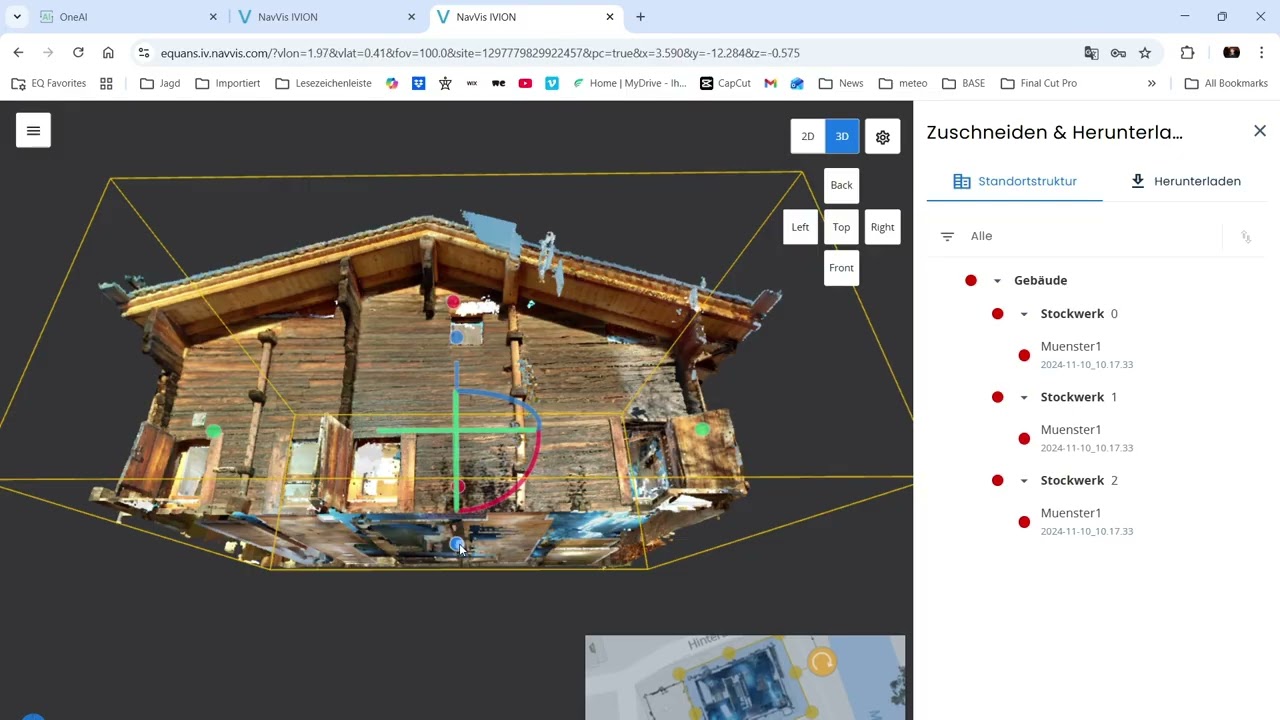
Task: Go back to the previous page
Action: [x=18, y=53]
